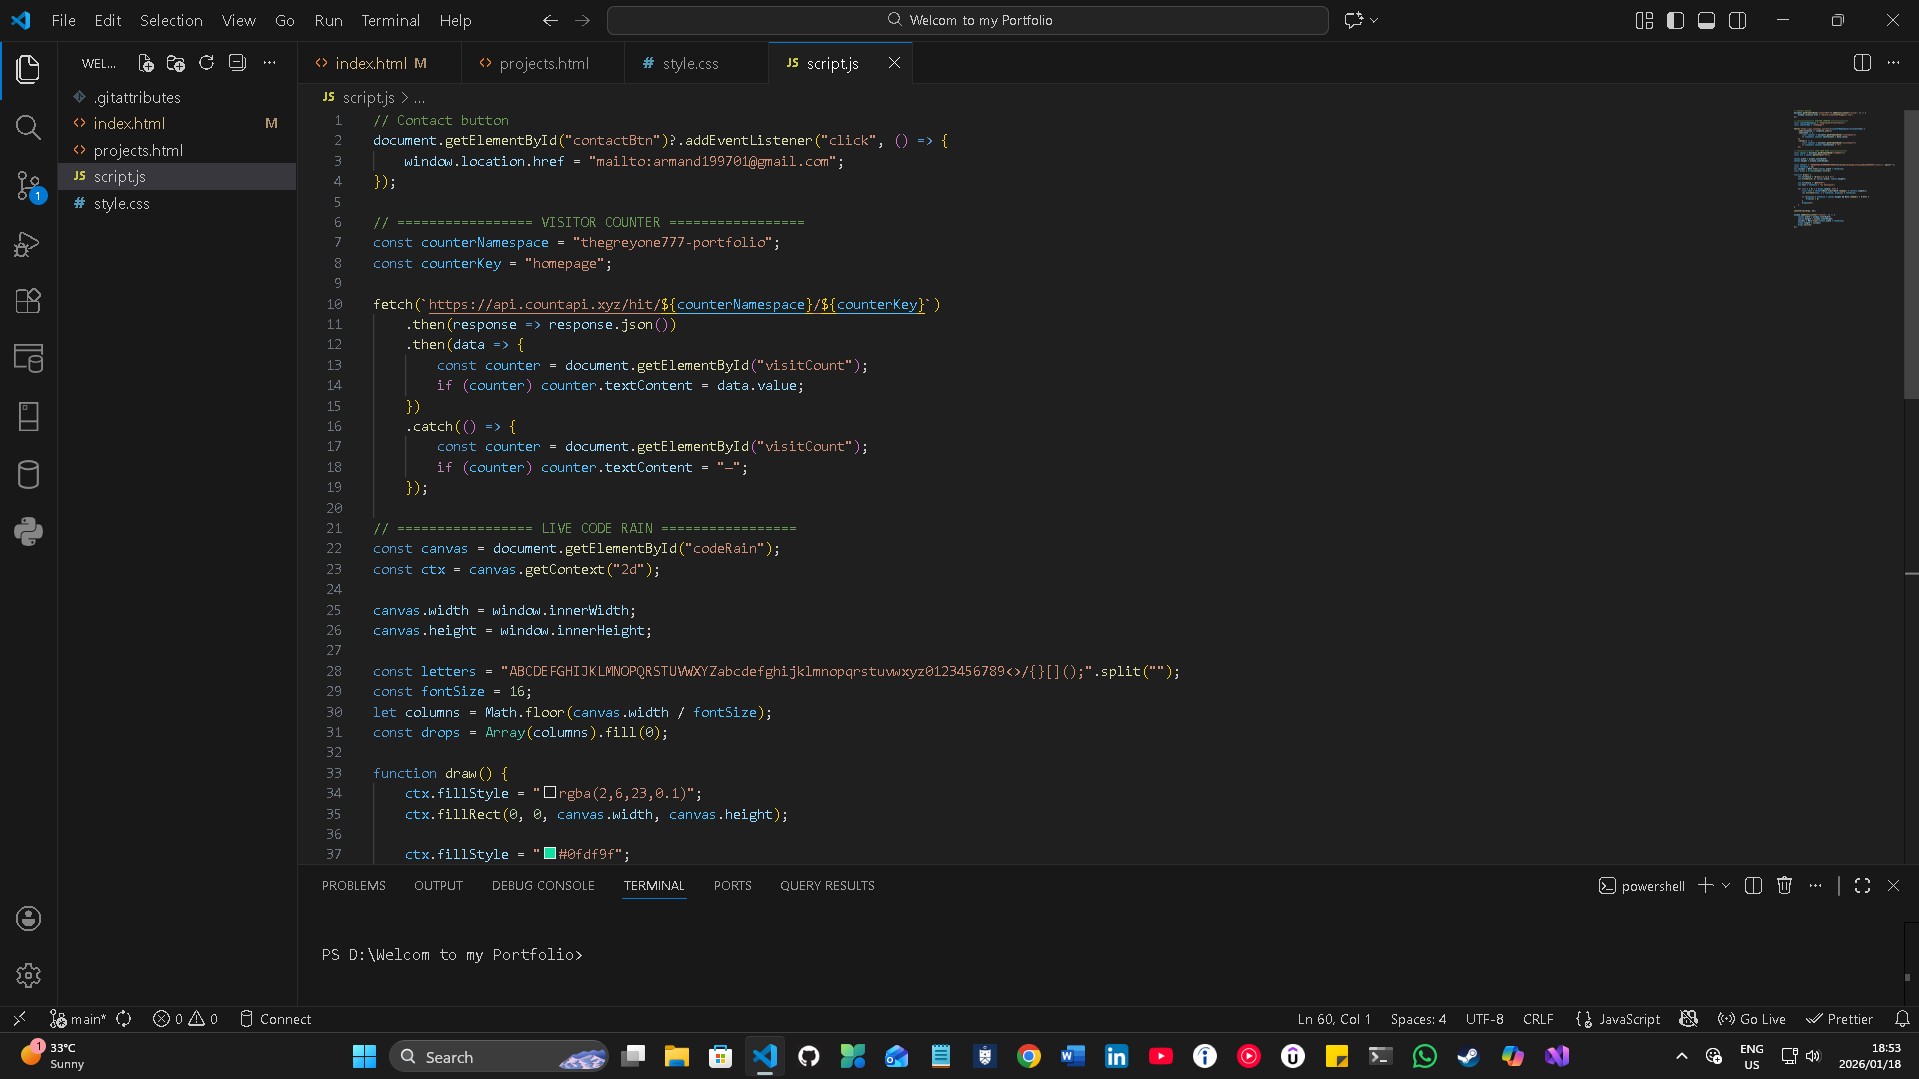Open the Search view in the activity bar
The image size is (1919, 1079).
(28, 128)
